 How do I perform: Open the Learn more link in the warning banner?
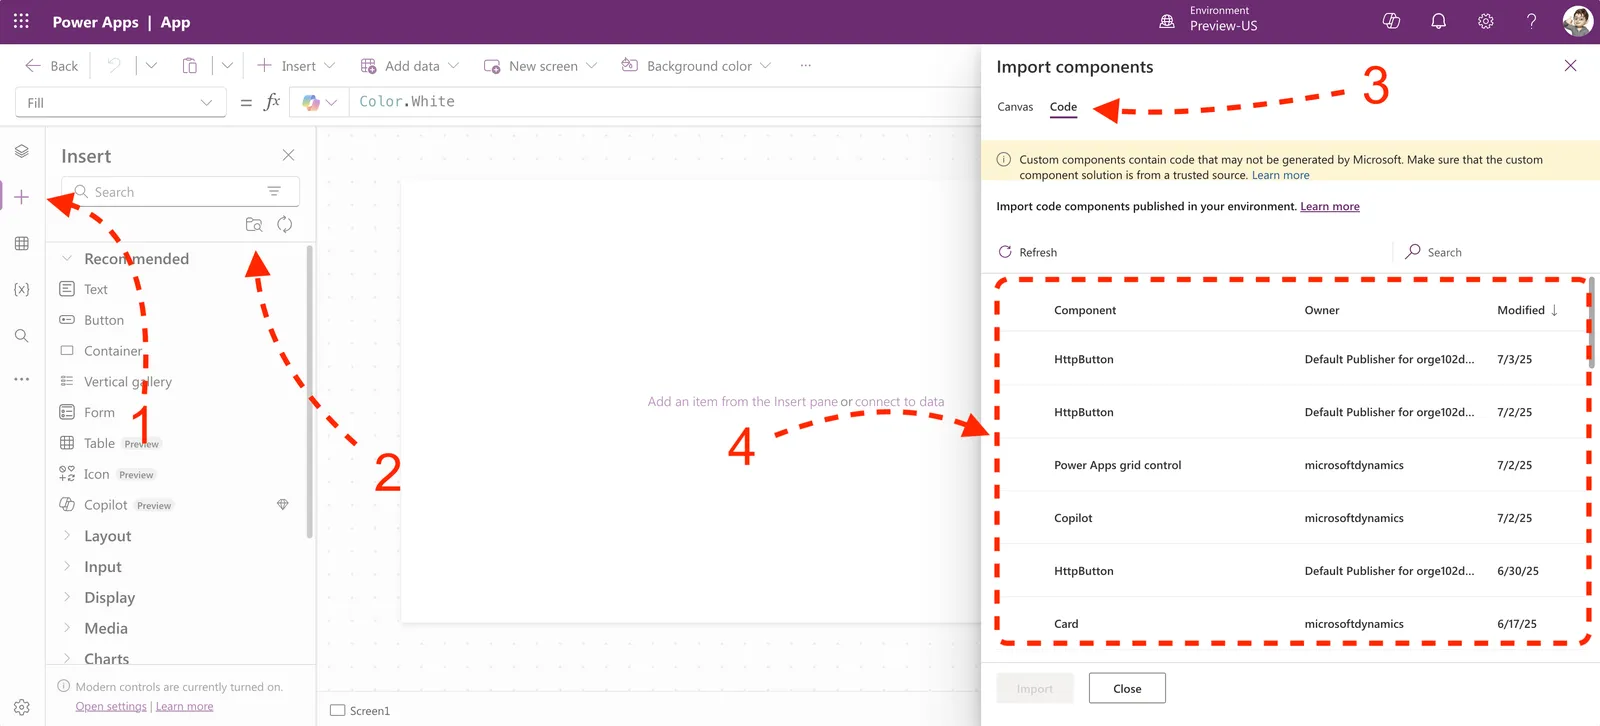(1280, 175)
